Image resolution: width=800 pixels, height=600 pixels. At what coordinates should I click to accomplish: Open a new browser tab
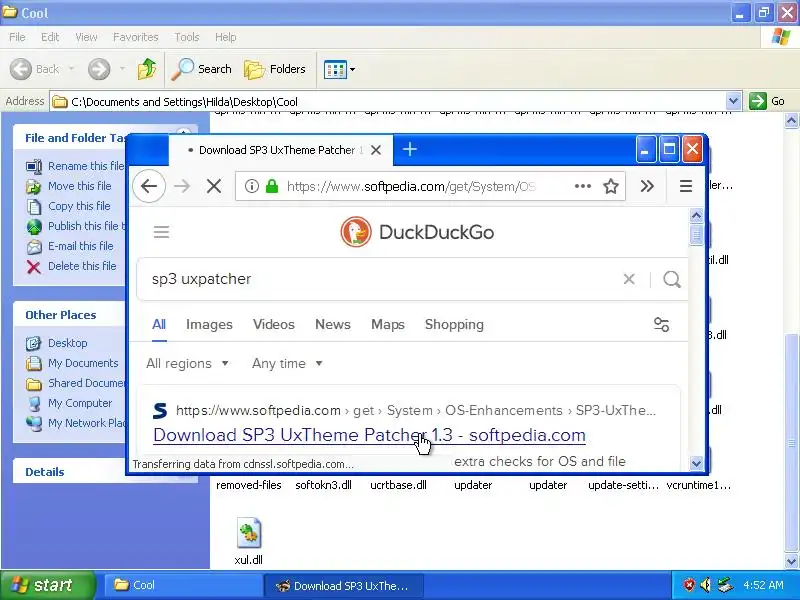(x=410, y=149)
